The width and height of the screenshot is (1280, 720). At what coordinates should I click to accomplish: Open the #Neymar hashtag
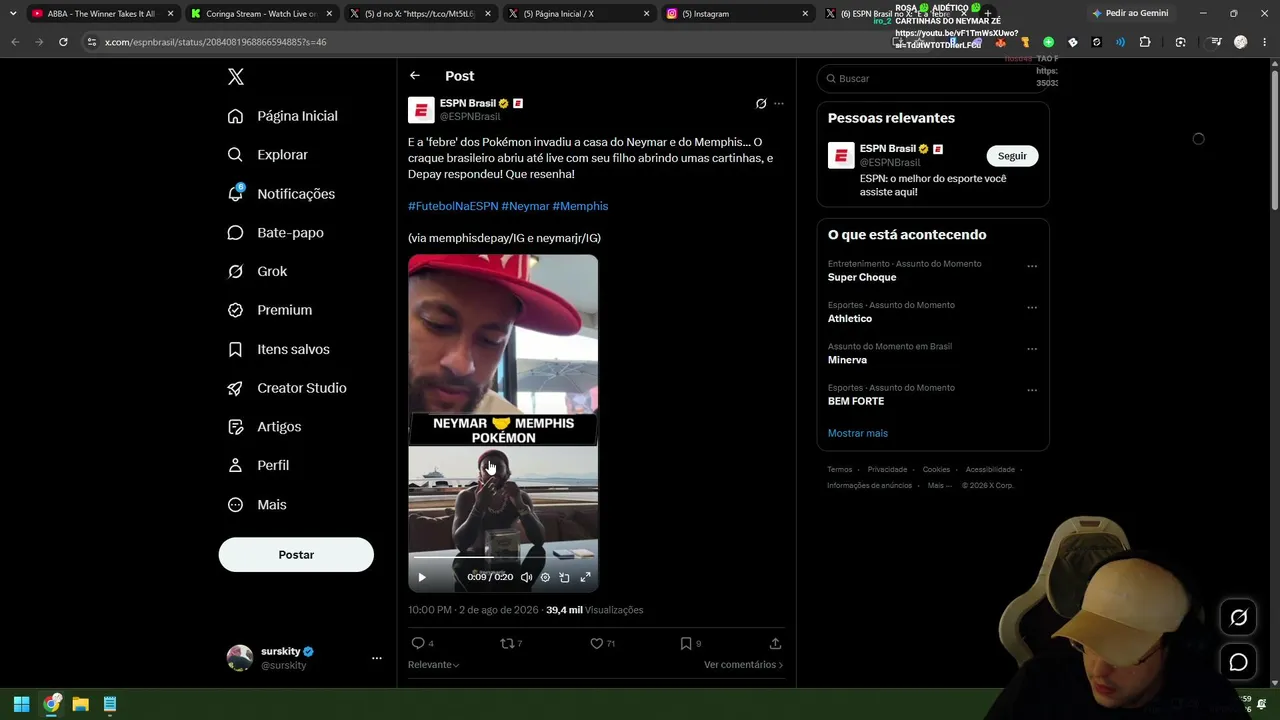525,206
